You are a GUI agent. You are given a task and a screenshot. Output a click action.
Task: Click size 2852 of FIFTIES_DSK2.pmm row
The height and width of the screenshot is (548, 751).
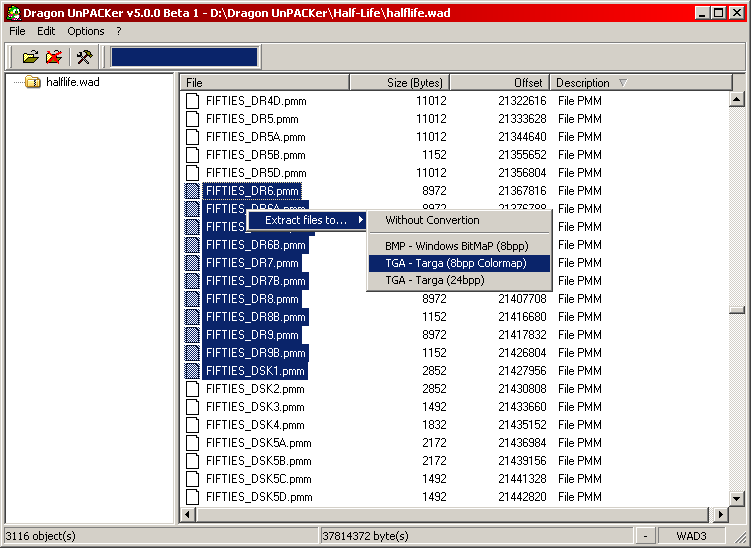434,389
